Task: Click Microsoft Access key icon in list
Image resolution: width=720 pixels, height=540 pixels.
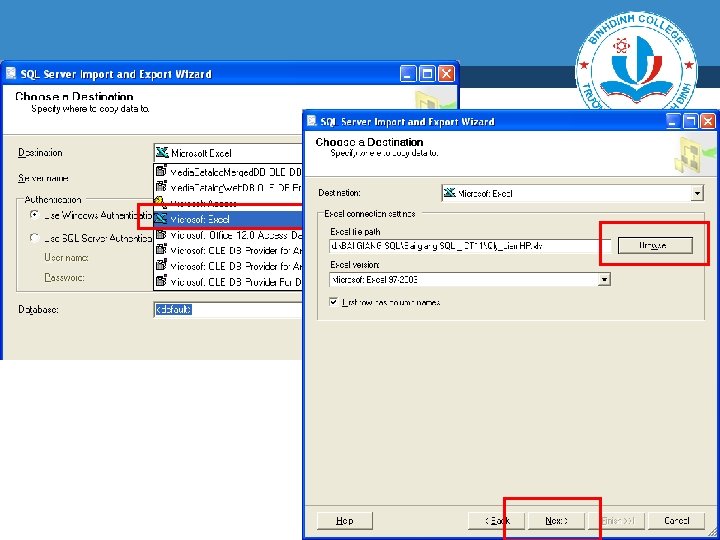Action: point(160,202)
